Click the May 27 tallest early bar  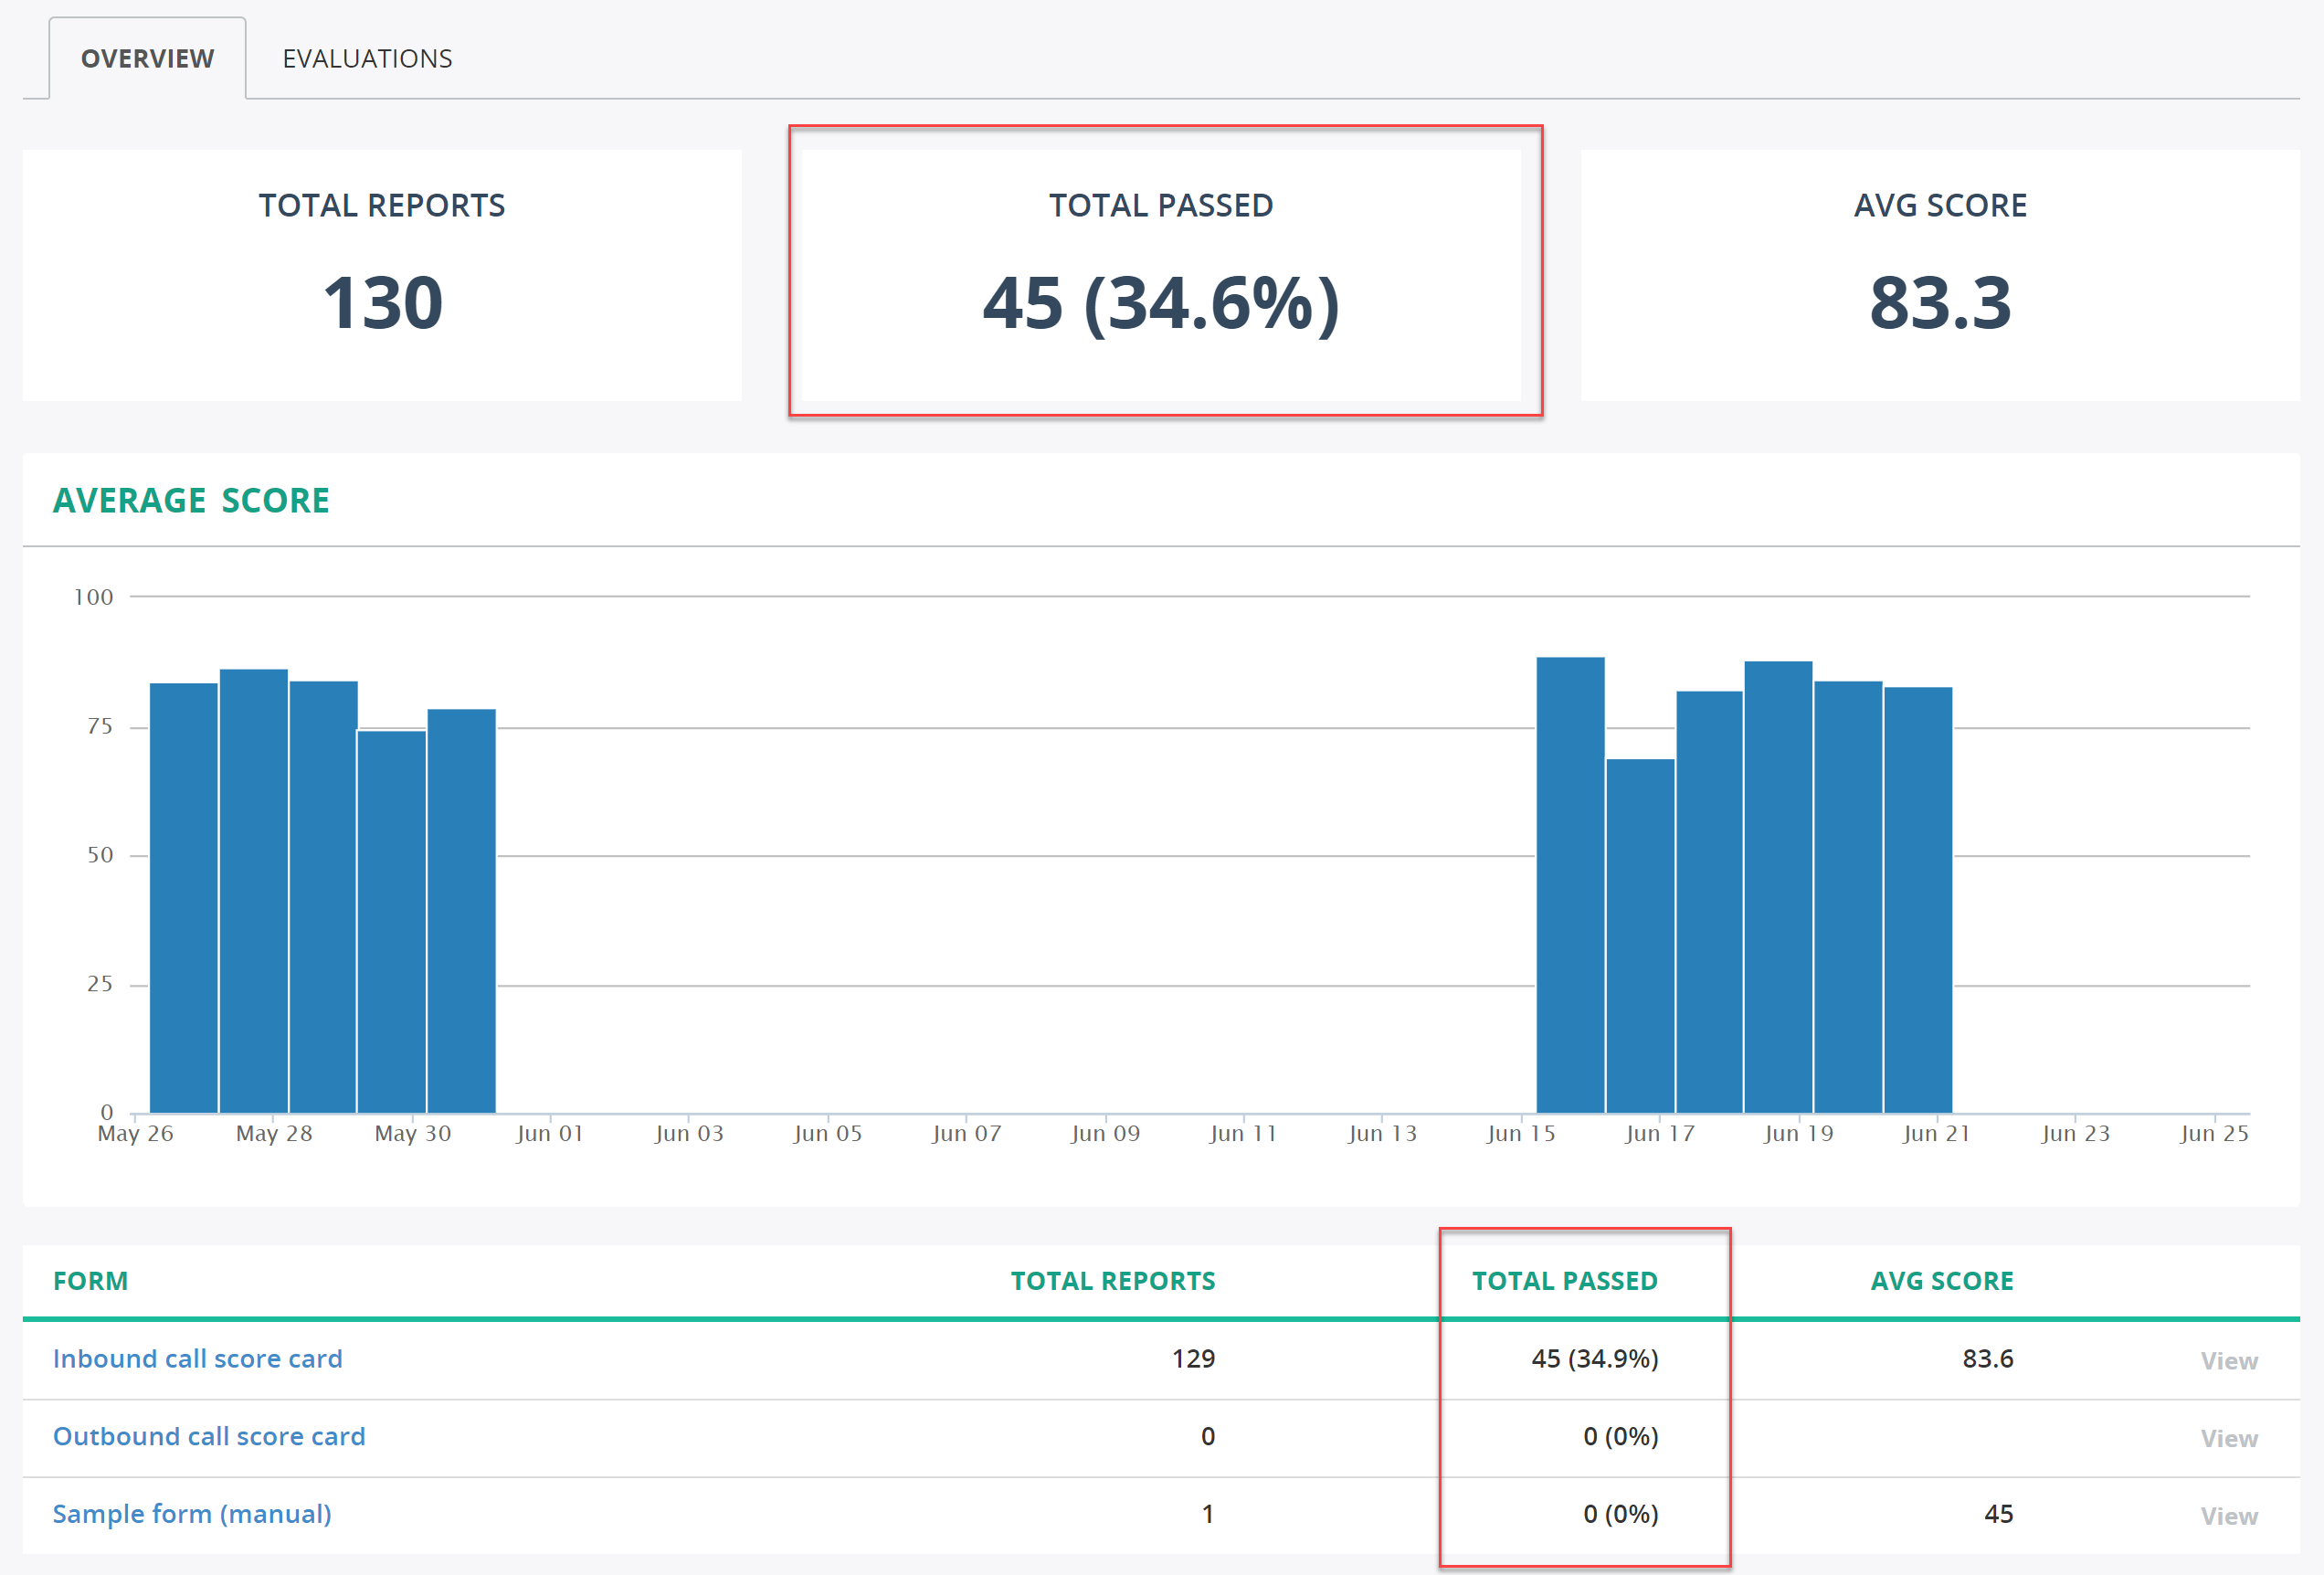pos(254,891)
